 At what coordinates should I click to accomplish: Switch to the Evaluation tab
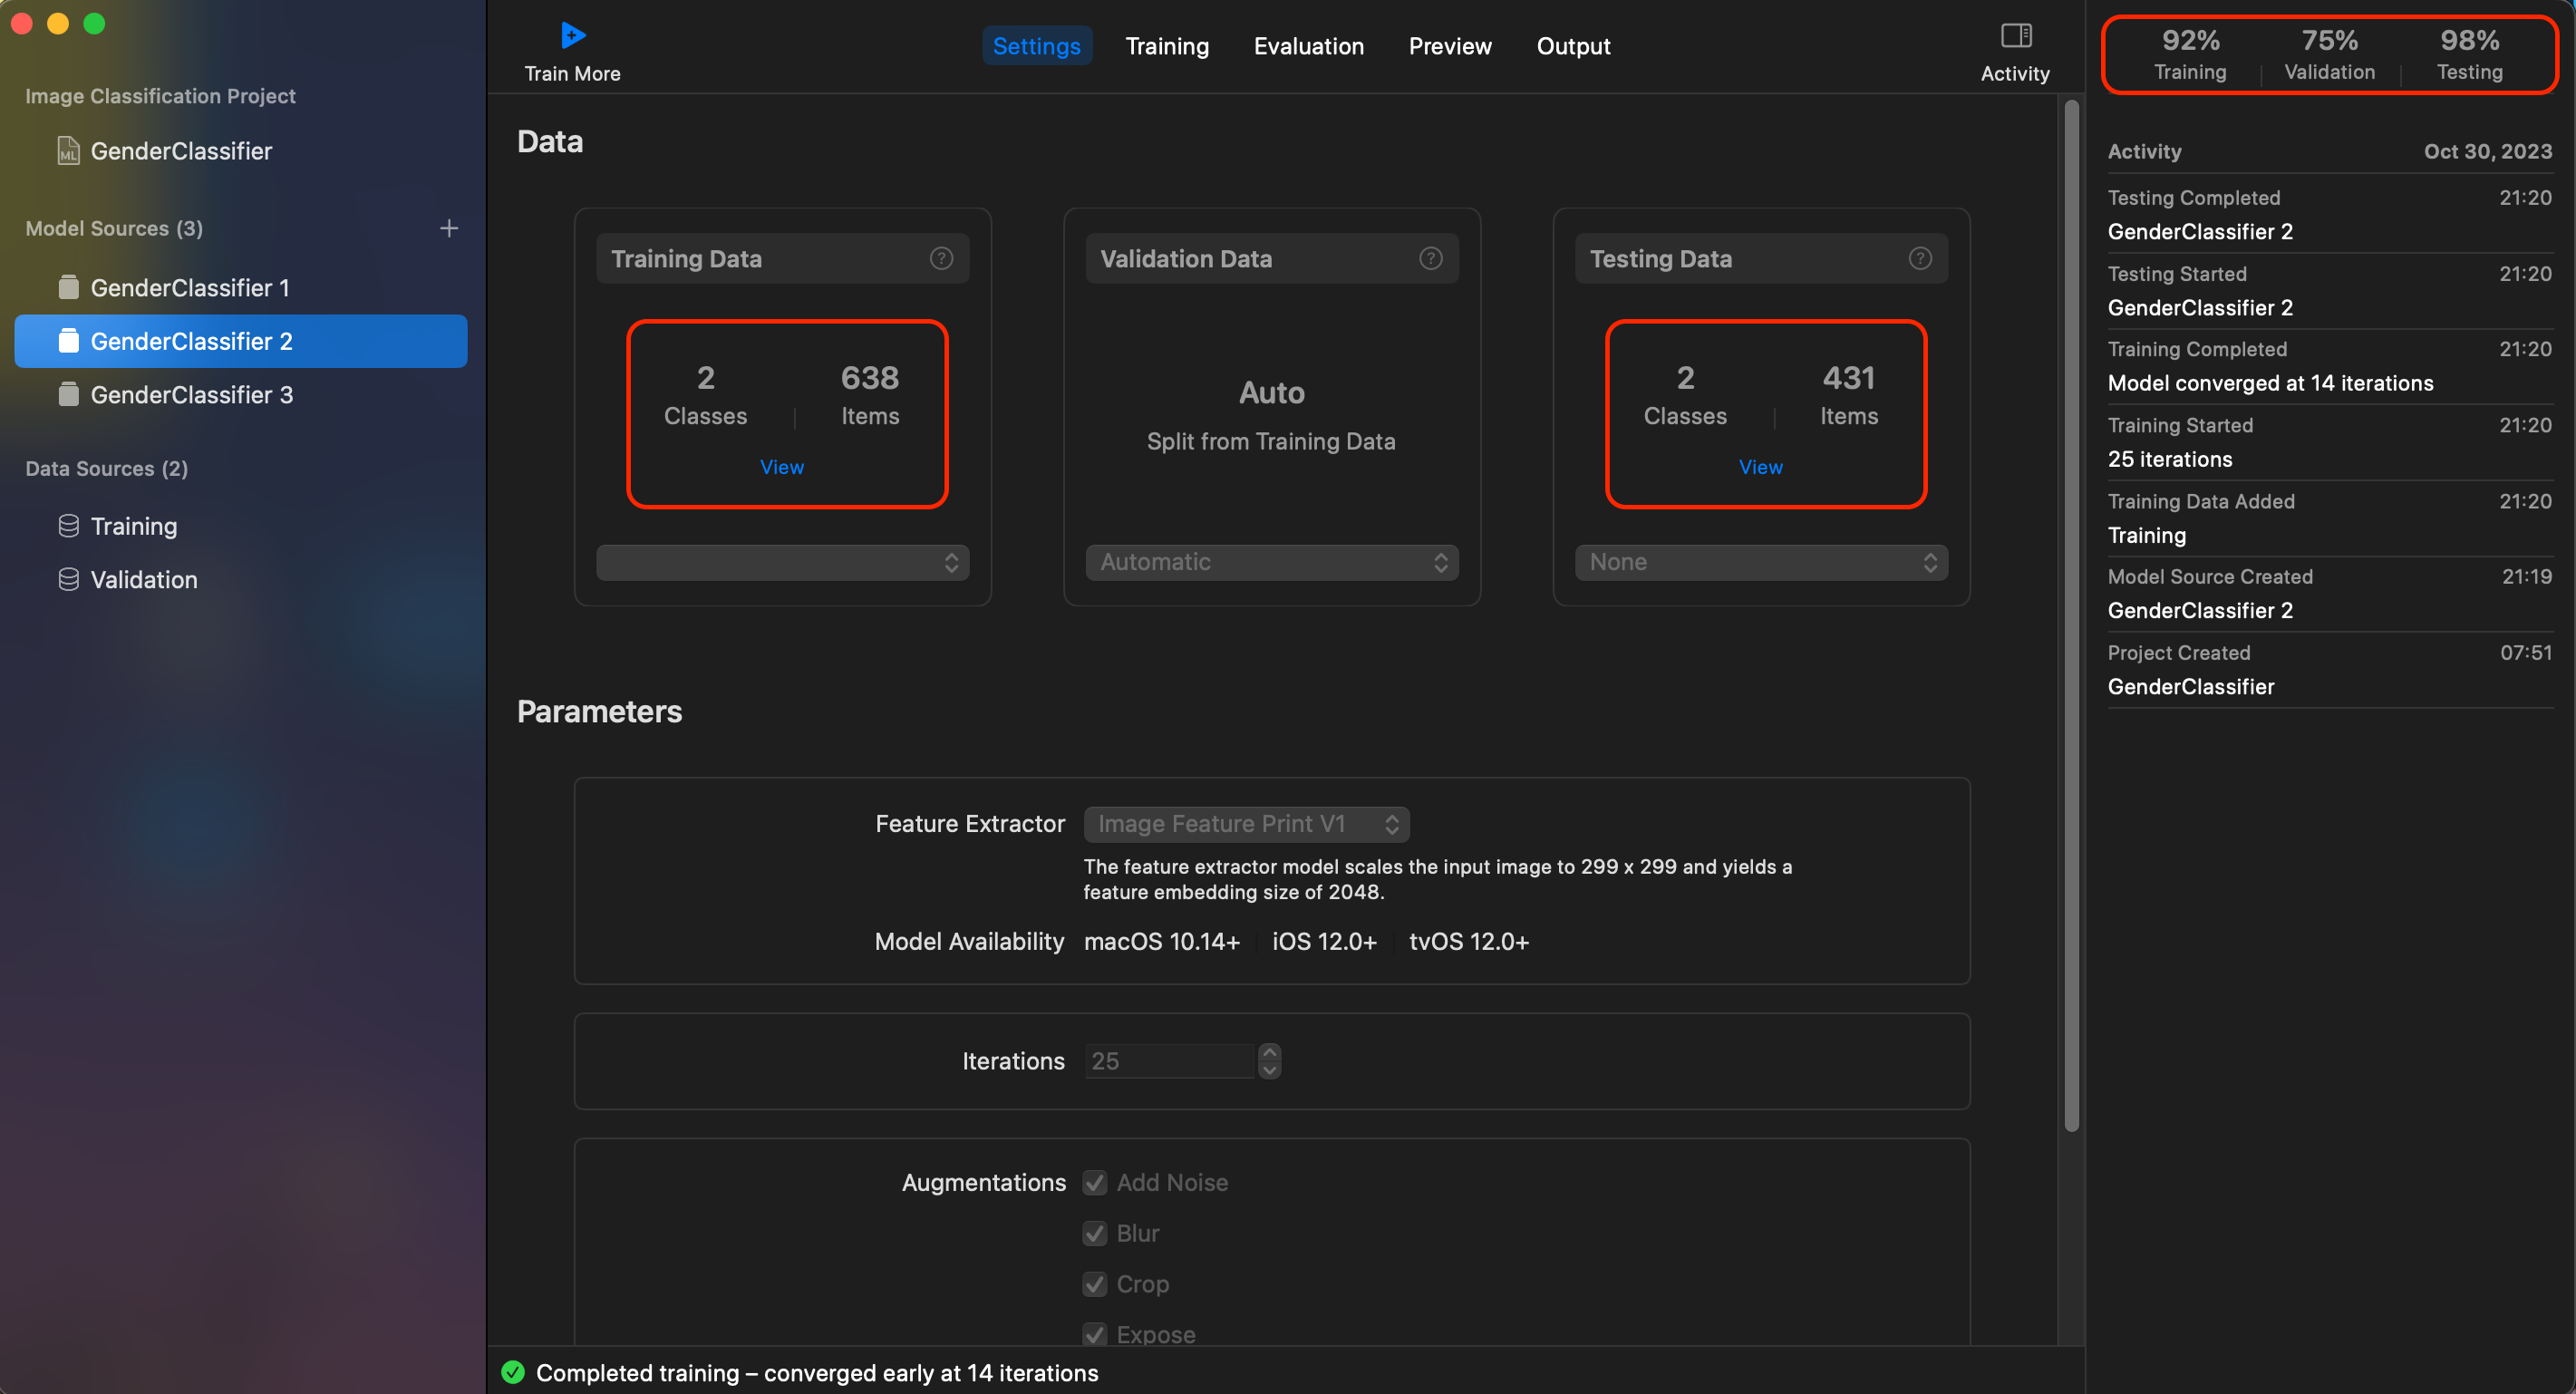(1308, 46)
